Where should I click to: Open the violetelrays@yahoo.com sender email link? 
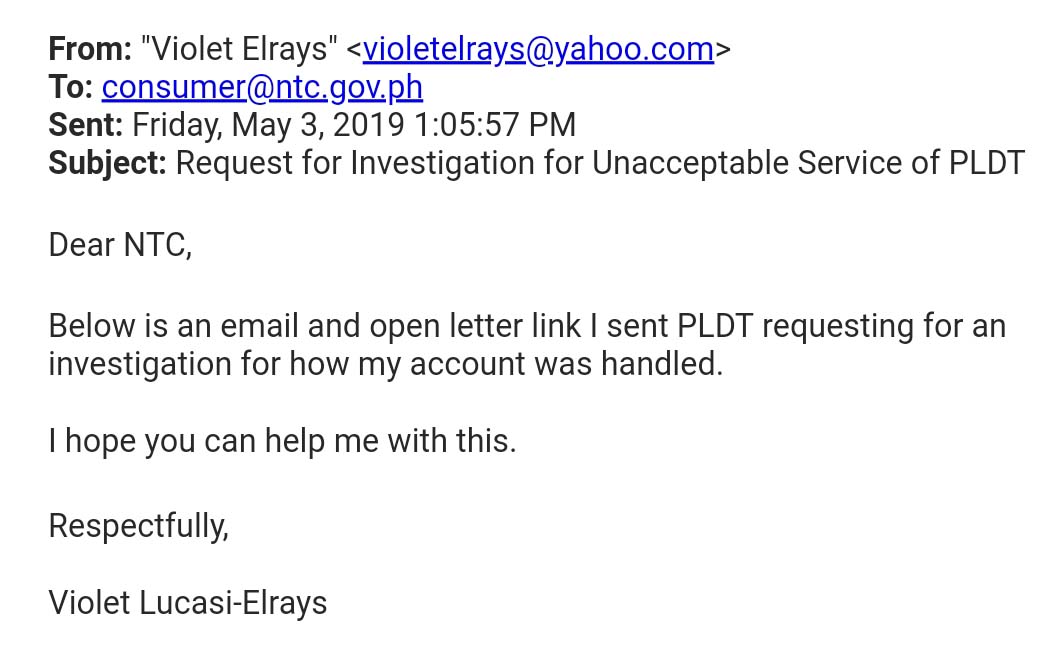click(x=538, y=49)
